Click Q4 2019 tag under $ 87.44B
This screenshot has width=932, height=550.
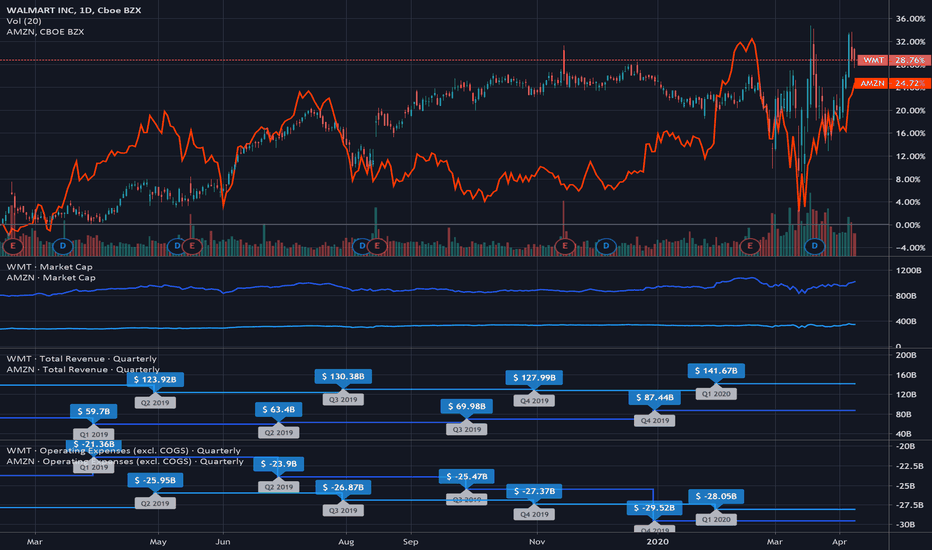(654, 420)
